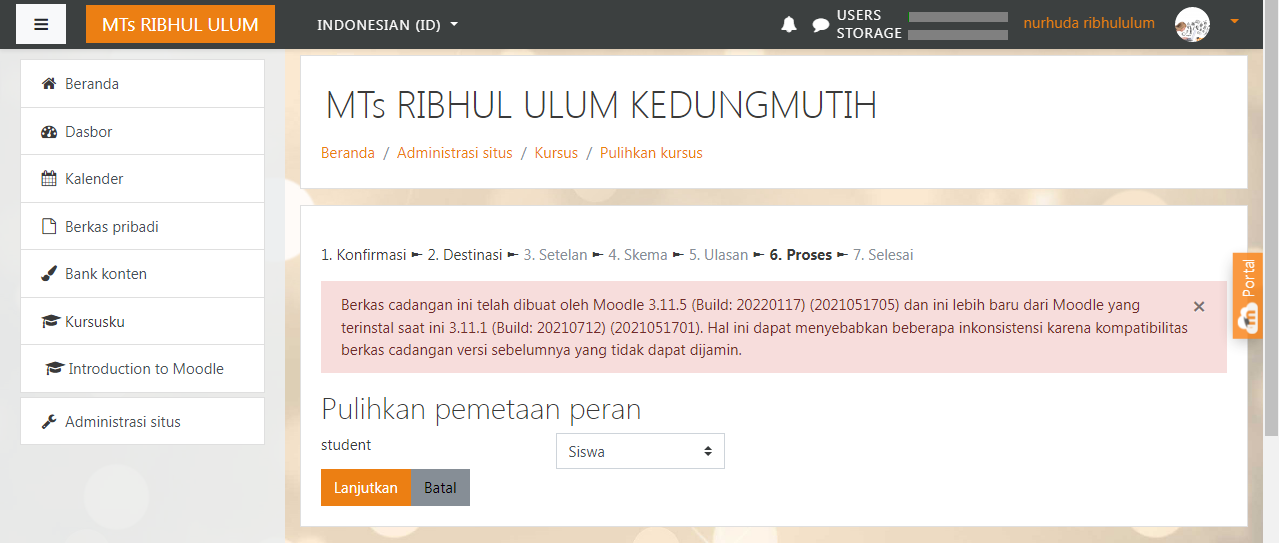Open Berkas pribadi in the sidebar
This screenshot has width=1279, height=543.
[x=142, y=227]
